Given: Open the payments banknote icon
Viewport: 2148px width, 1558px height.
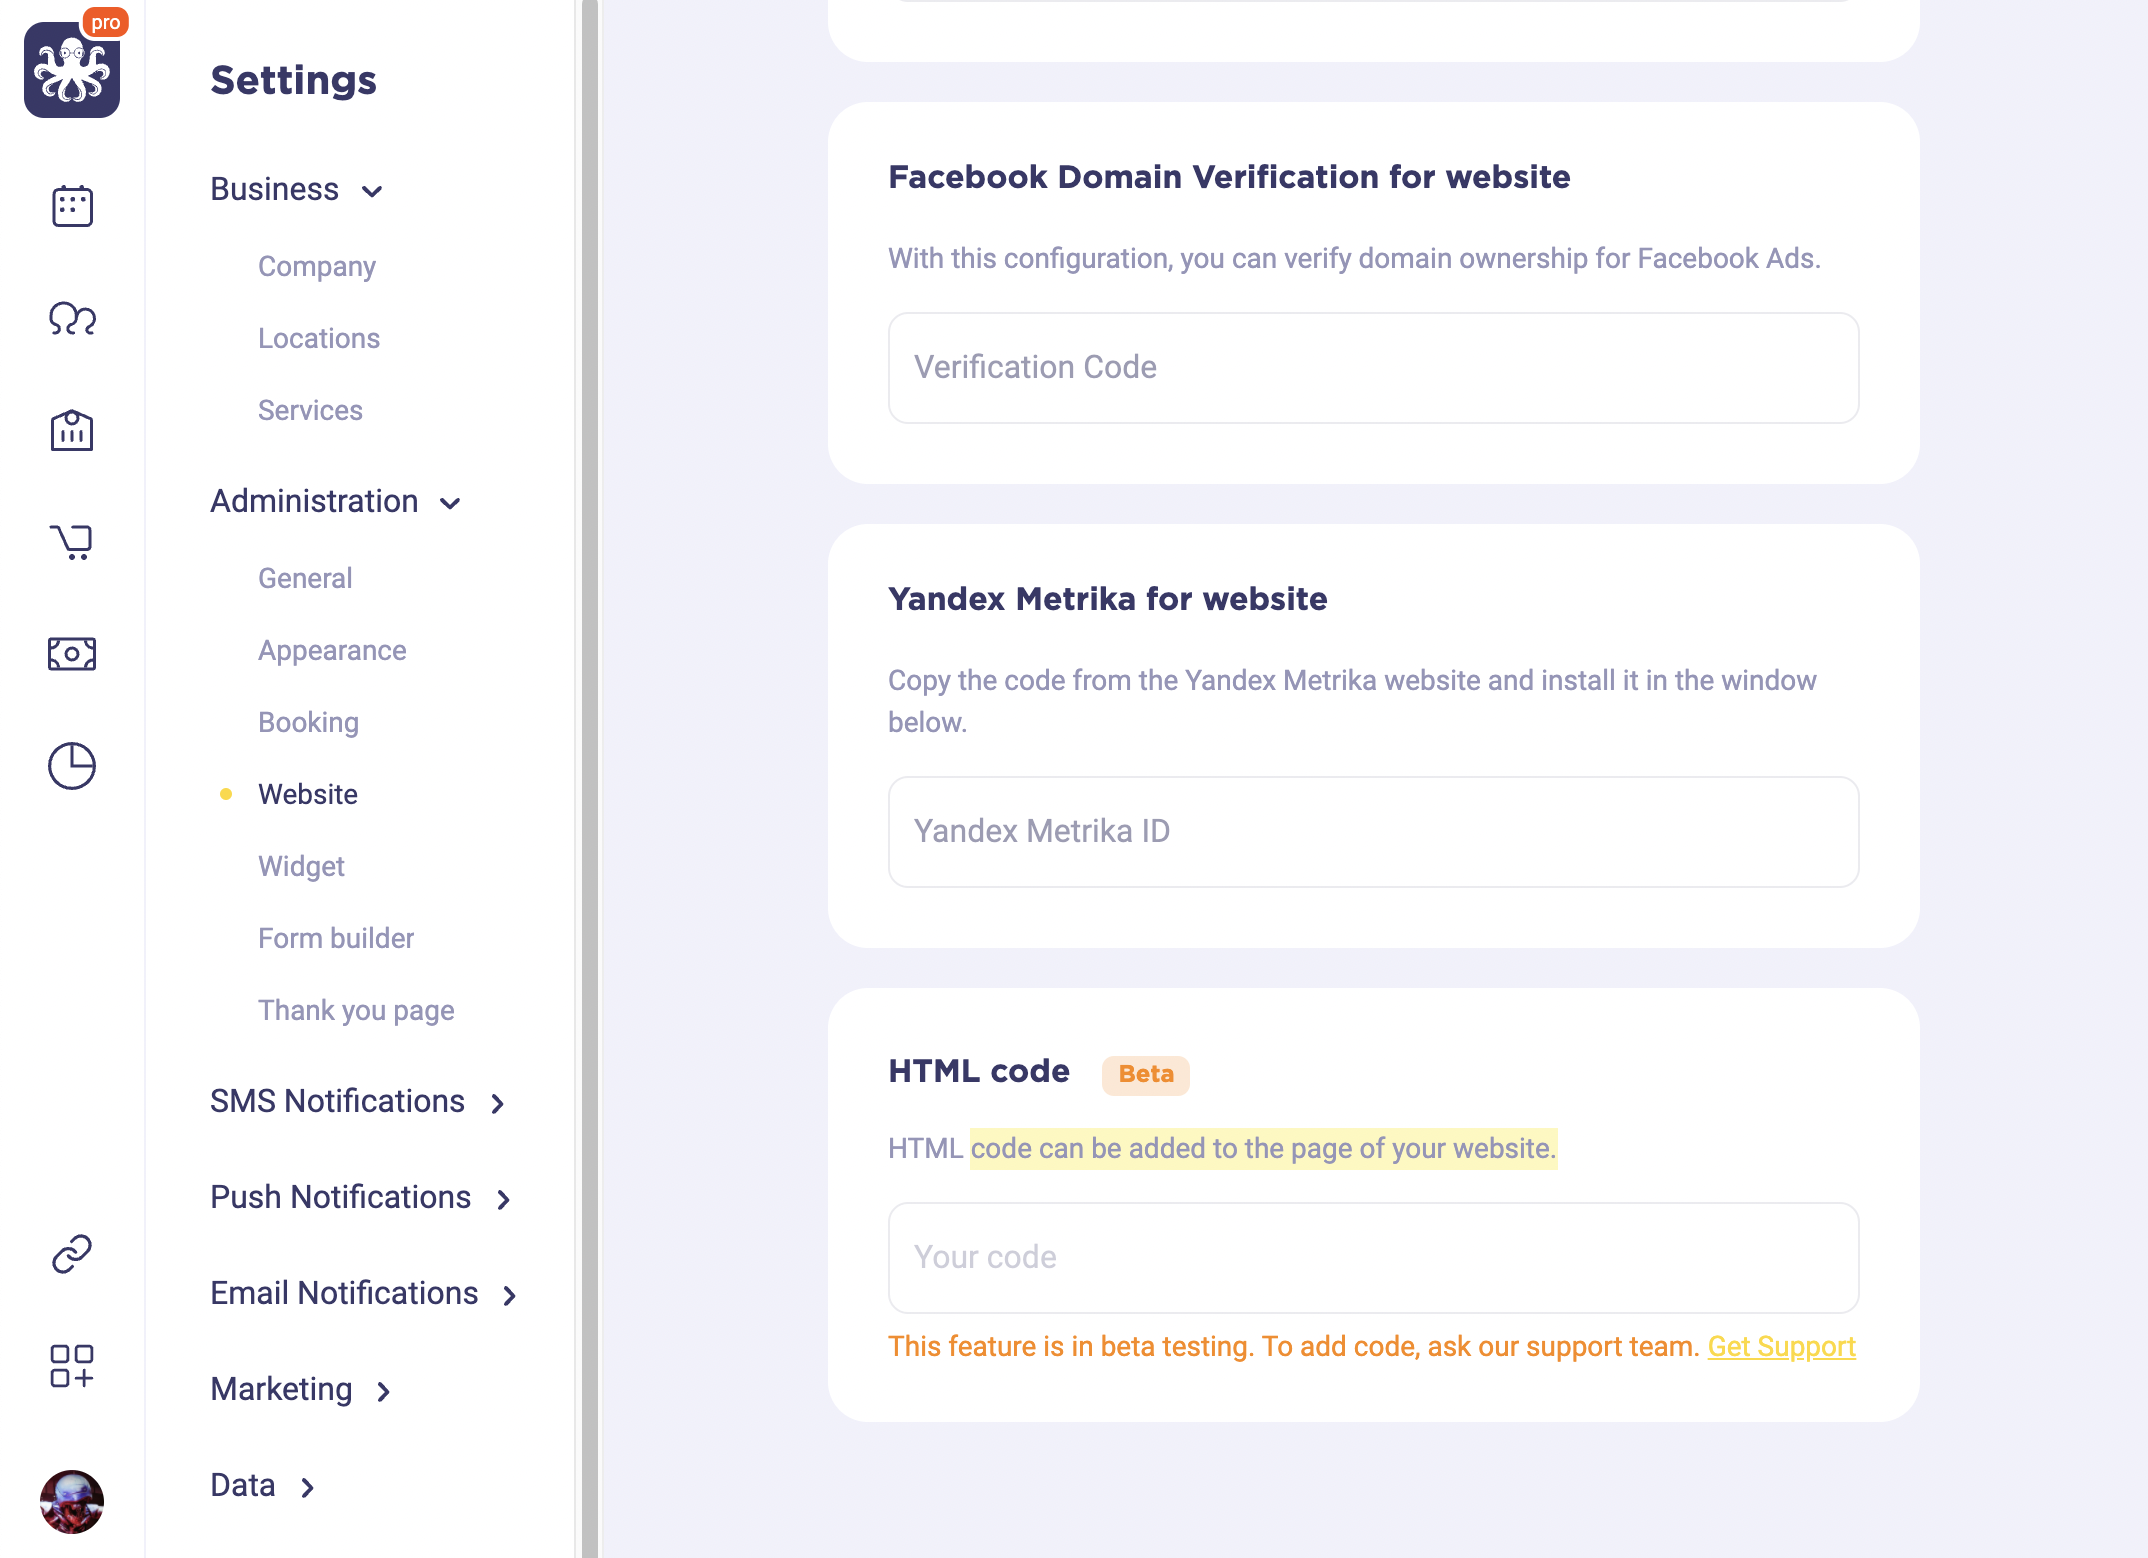Looking at the screenshot, I should pos(72,654).
